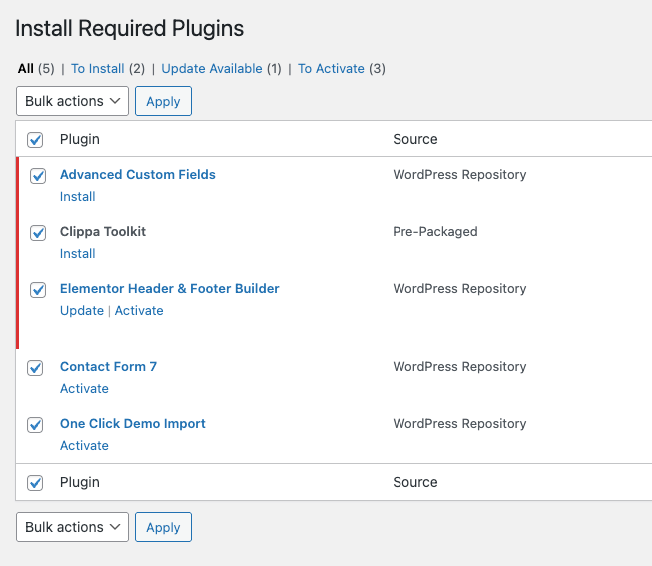This screenshot has width=652, height=566.
Task: Toggle the footer select-all Plugin checkbox
Action: [35, 483]
